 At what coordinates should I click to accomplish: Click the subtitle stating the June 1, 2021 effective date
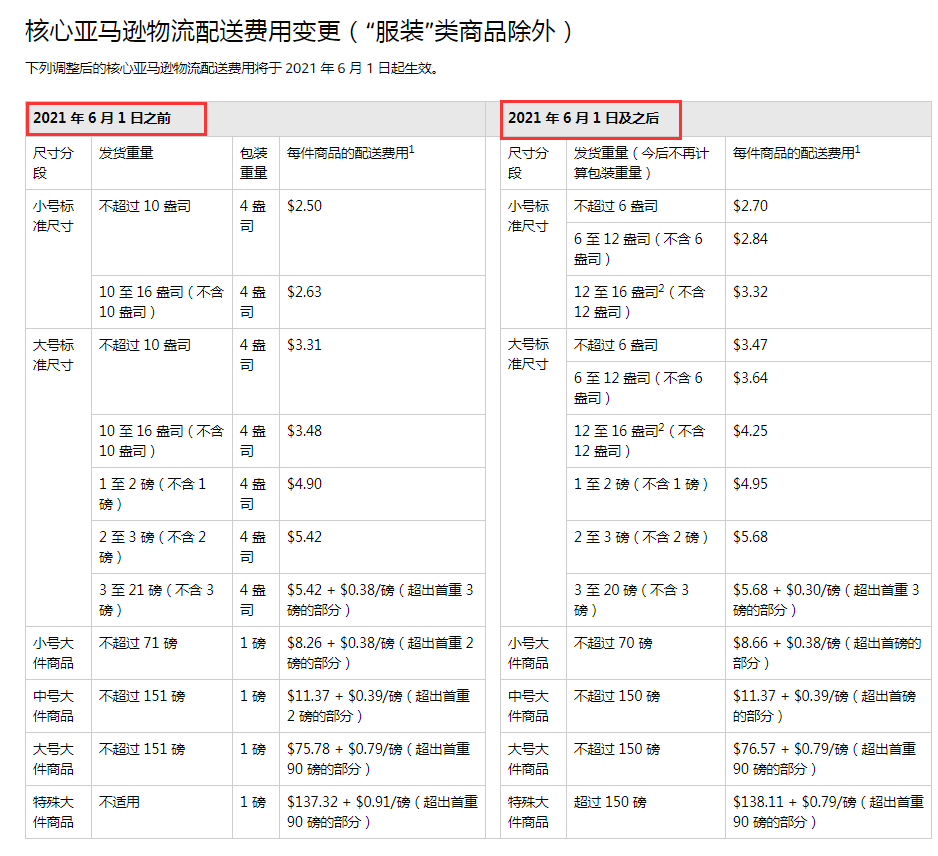coord(232,70)
